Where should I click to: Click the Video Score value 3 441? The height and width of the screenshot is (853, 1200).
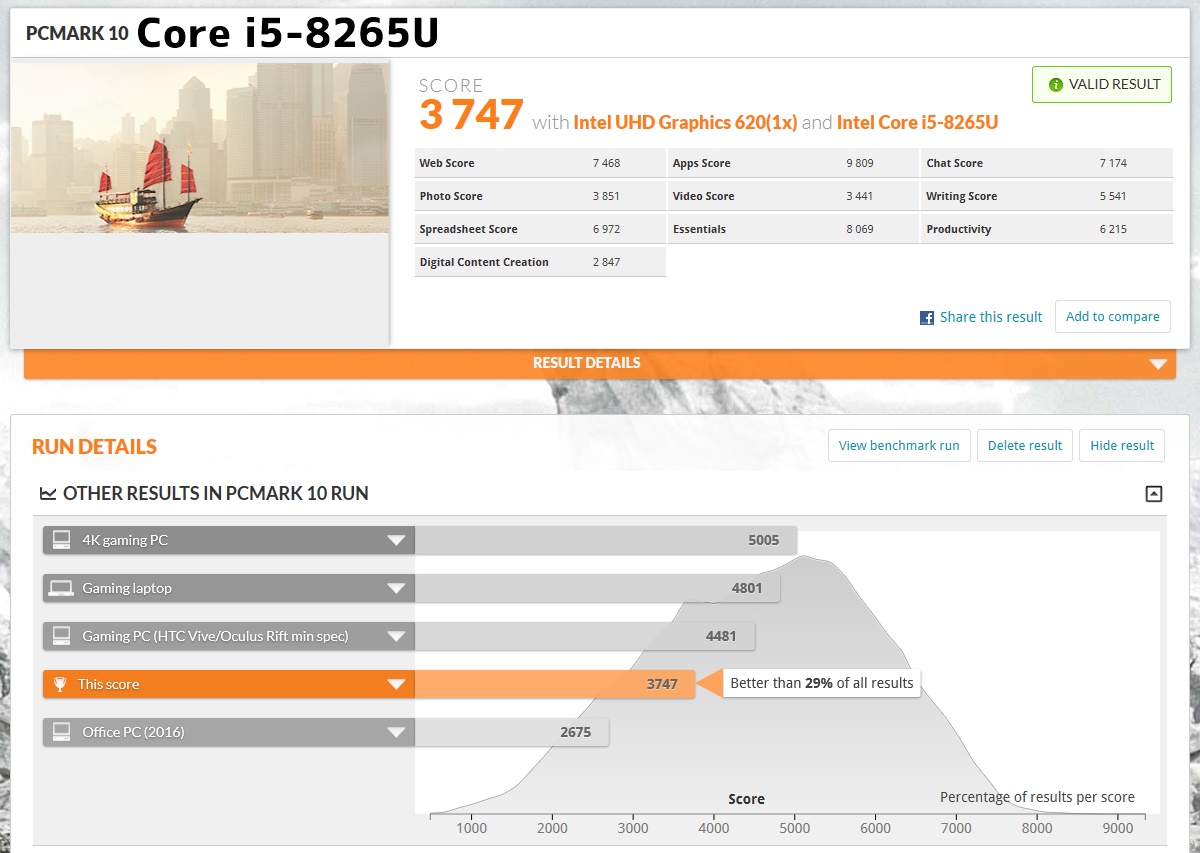[859, 196]
